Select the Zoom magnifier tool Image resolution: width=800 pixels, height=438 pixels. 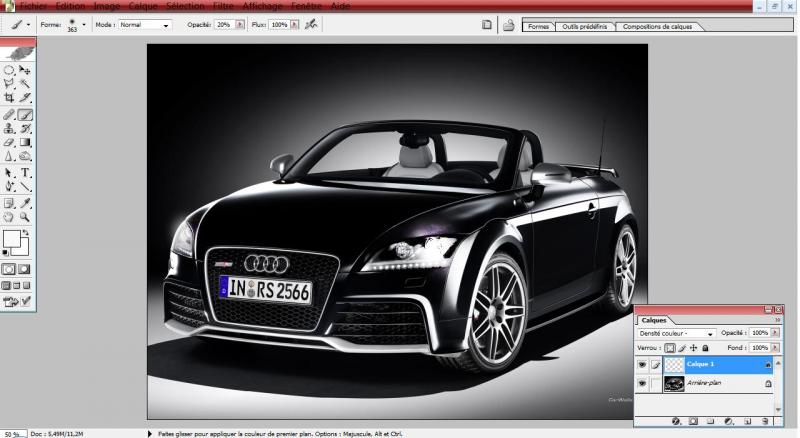(24, 217)
